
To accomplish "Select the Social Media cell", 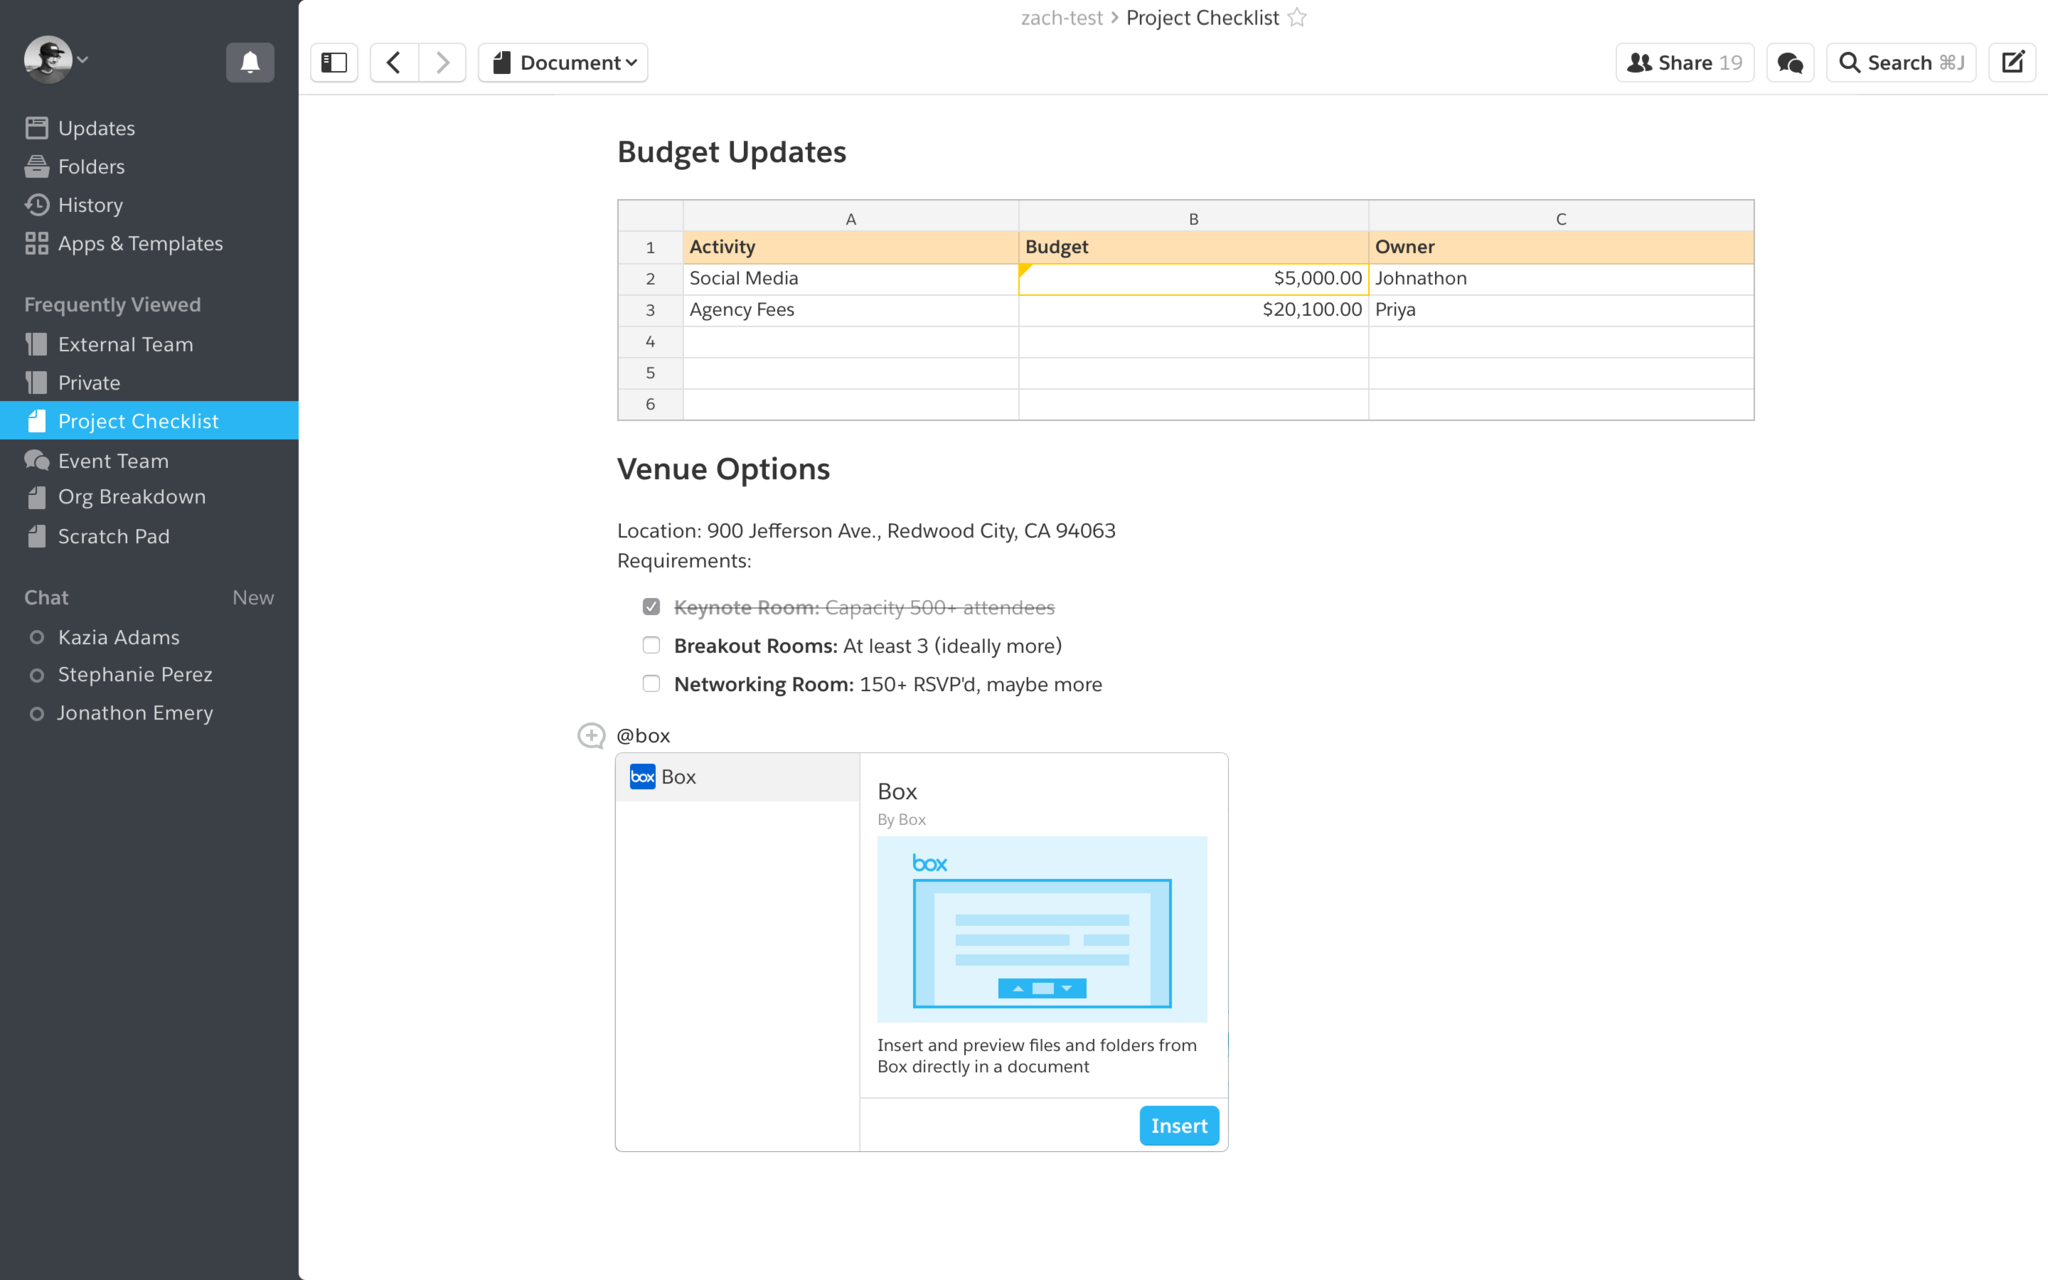I will 851,279.
